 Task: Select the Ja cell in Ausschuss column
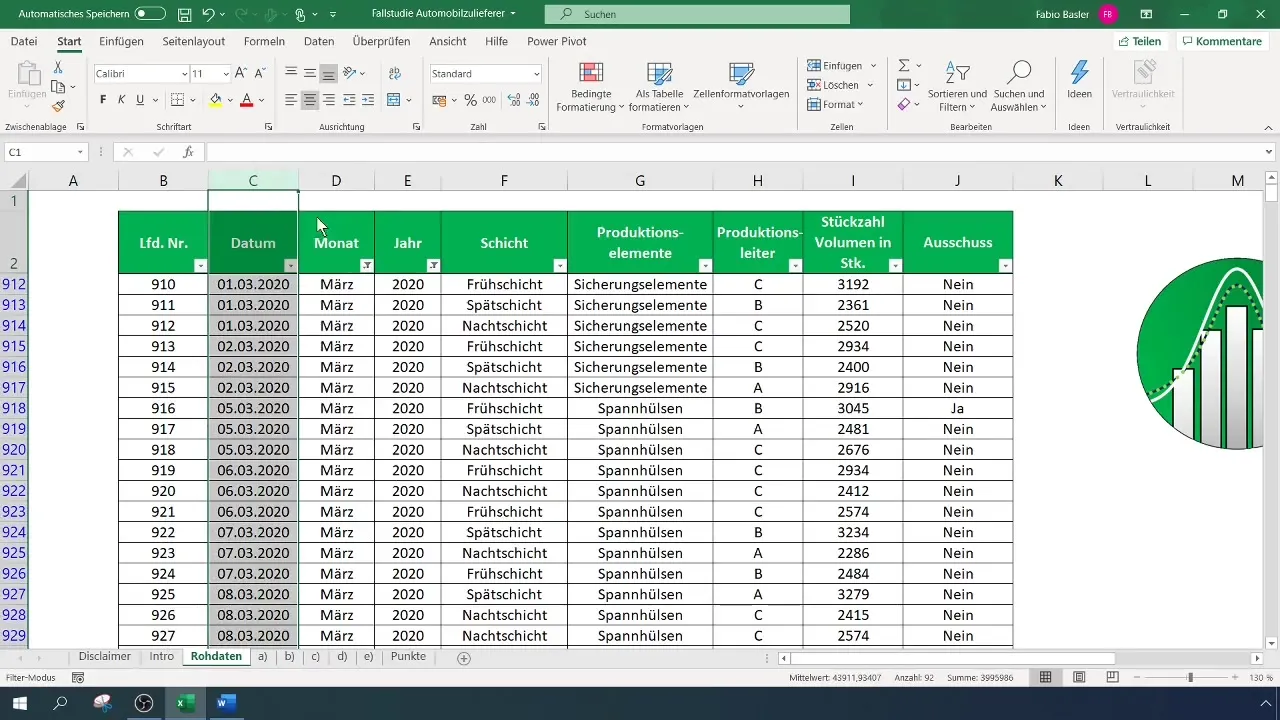coord(957,408)
